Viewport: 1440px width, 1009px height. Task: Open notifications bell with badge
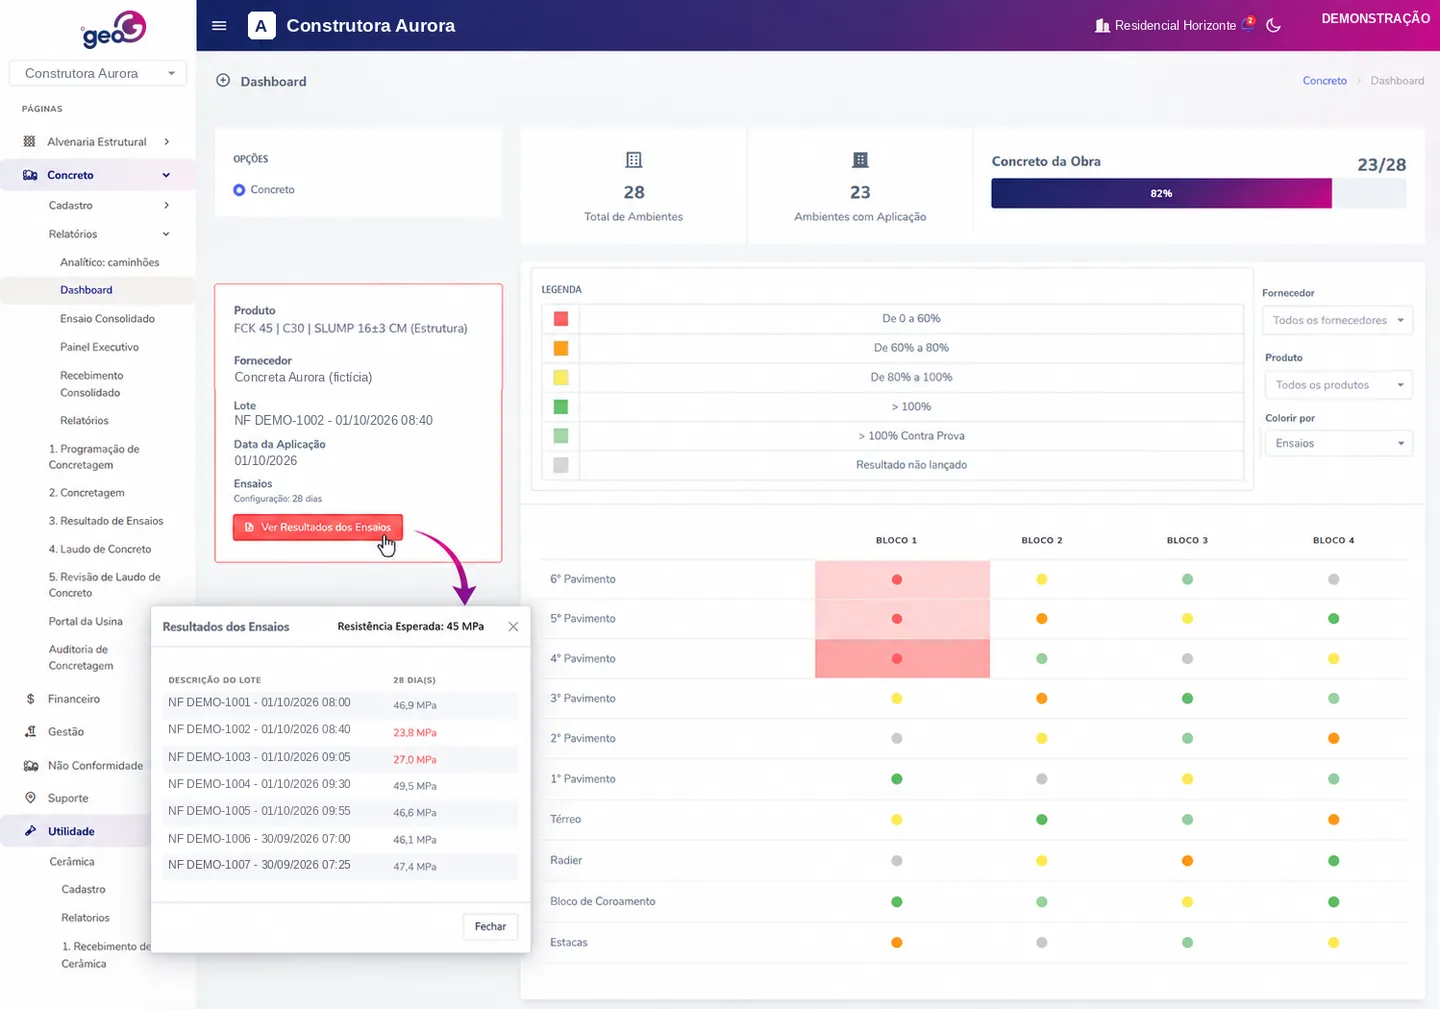click(1248, 23)
